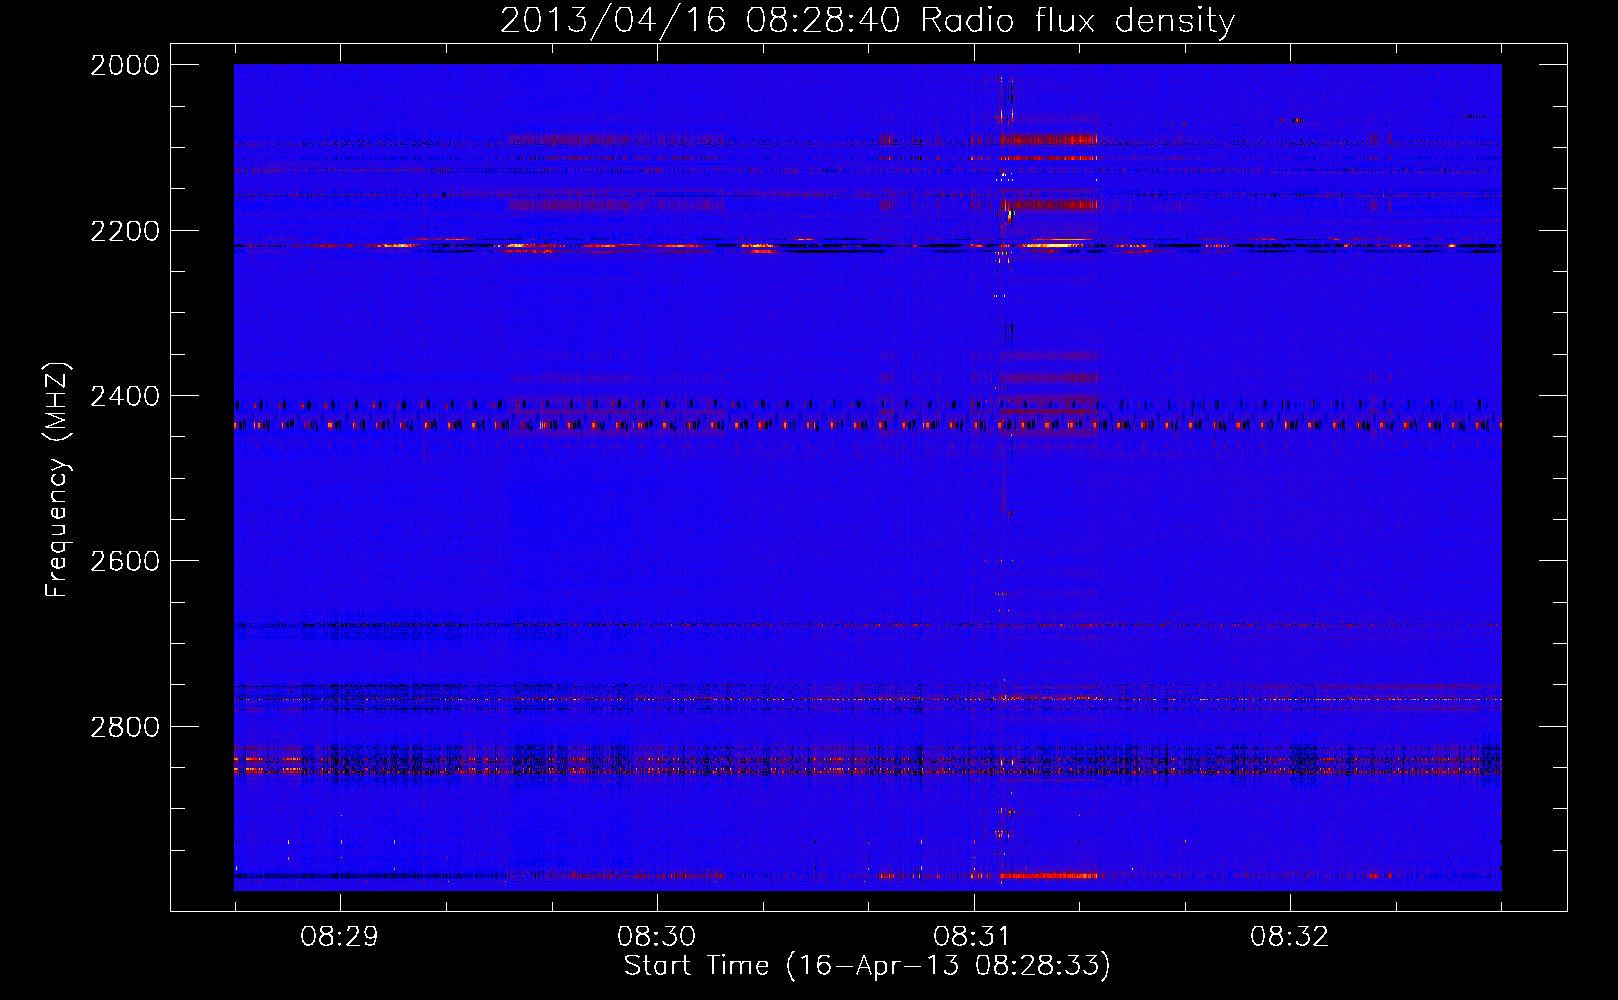Click the 08:32 time tick label

(x=1290, y=937)
